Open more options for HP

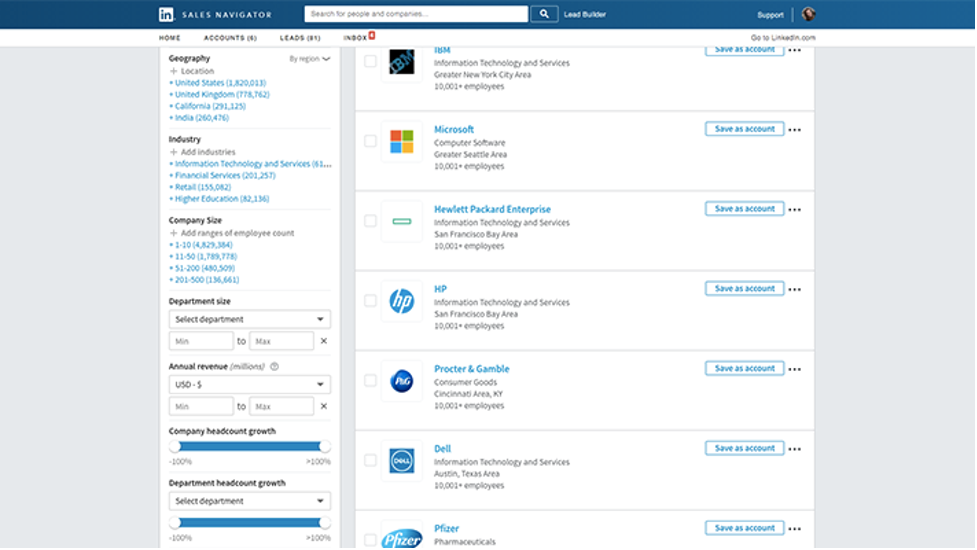point(795,290)
